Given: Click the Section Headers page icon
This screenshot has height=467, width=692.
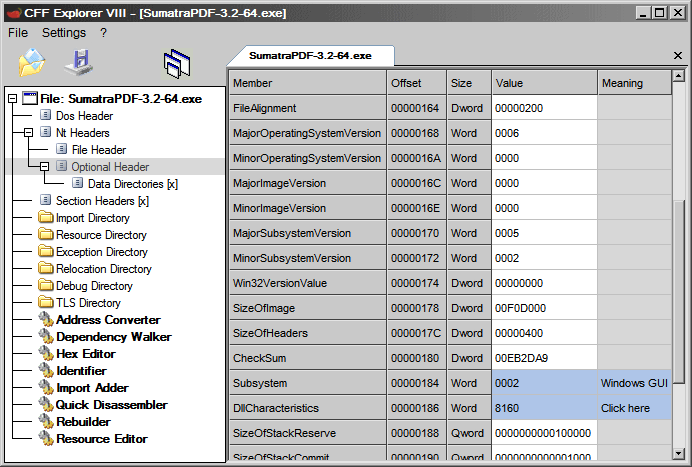Looking at the screenshot, I should [45, 200].
